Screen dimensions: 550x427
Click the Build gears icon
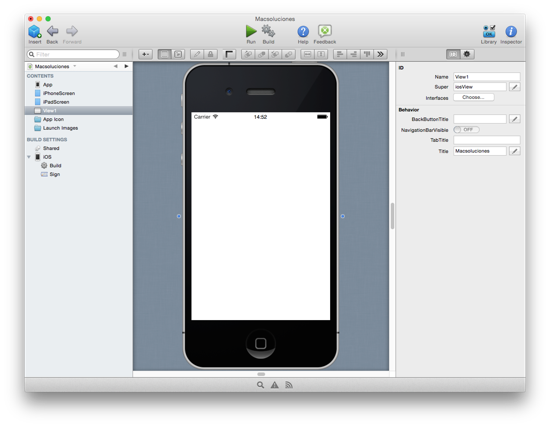click(x=268, y=31)
